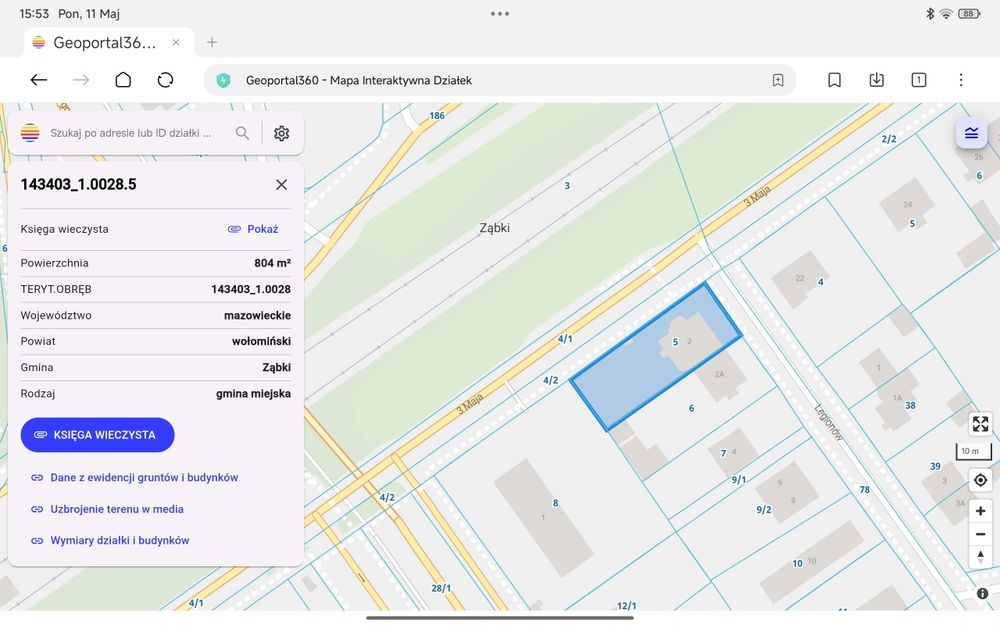Close the Geoportal360 browser tab

[x=176, y=42]
